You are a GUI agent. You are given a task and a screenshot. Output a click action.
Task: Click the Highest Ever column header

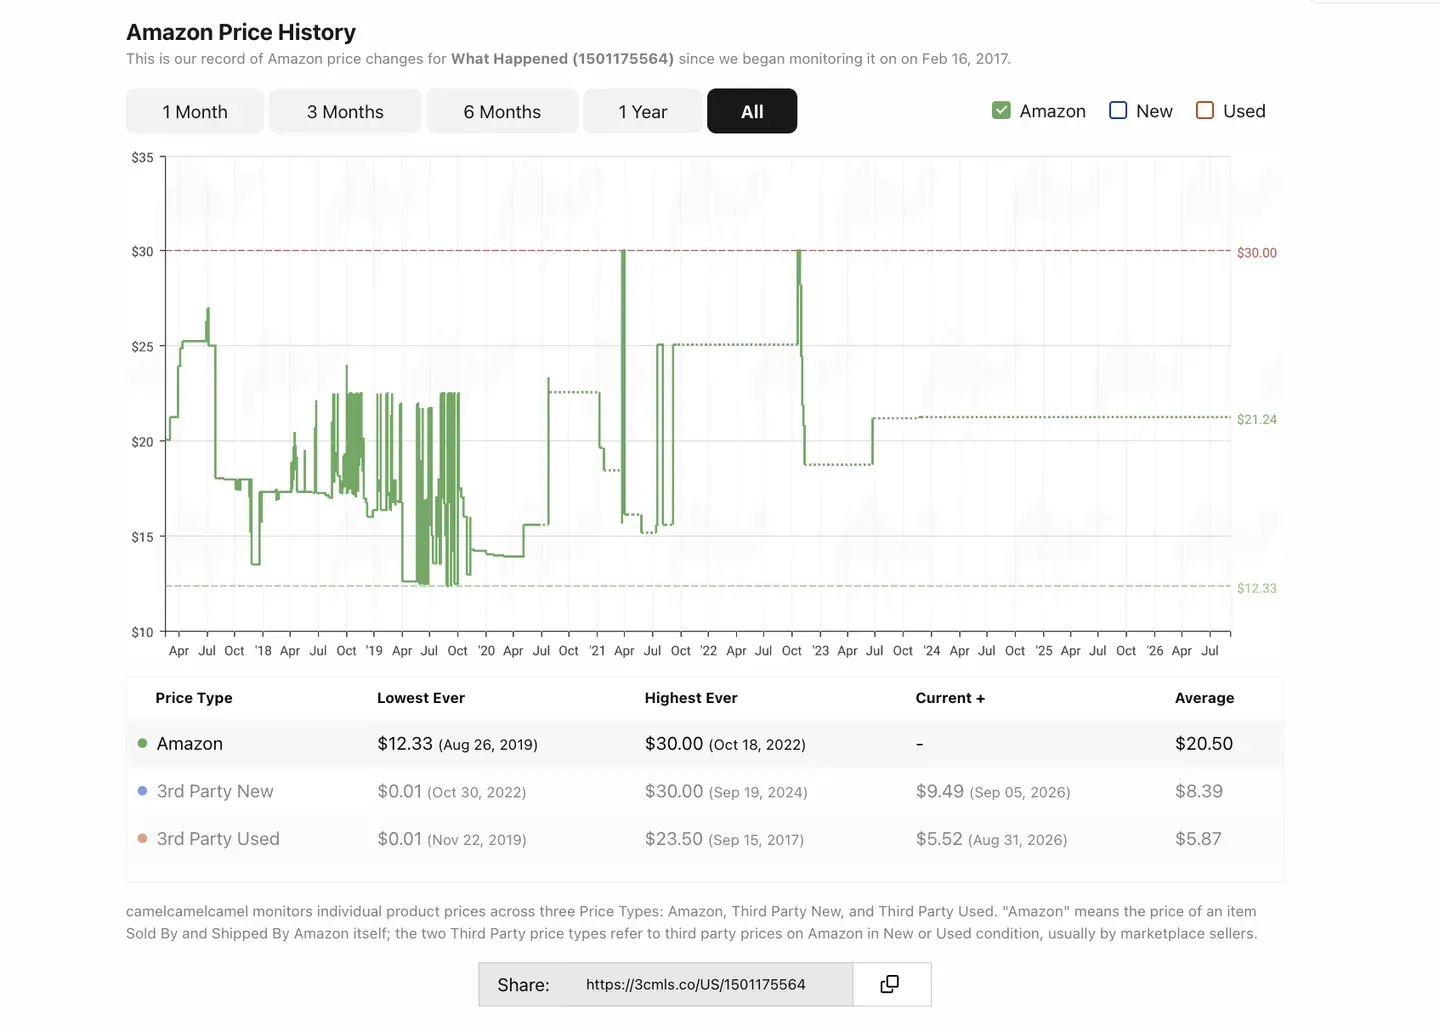691,698
